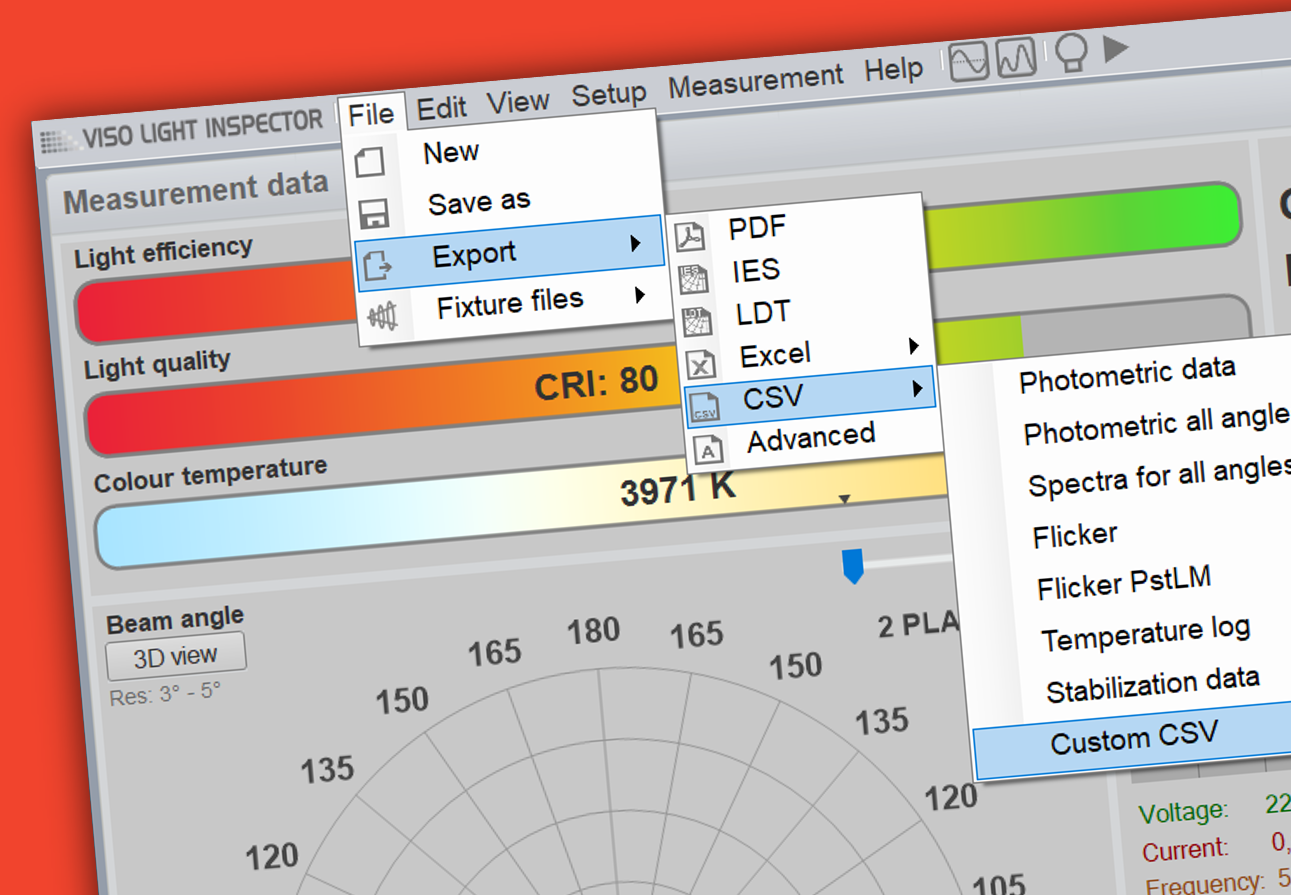Click the Voltage label
Image resolution: width=1291 pixels, height=895 pixels.
1183,810
